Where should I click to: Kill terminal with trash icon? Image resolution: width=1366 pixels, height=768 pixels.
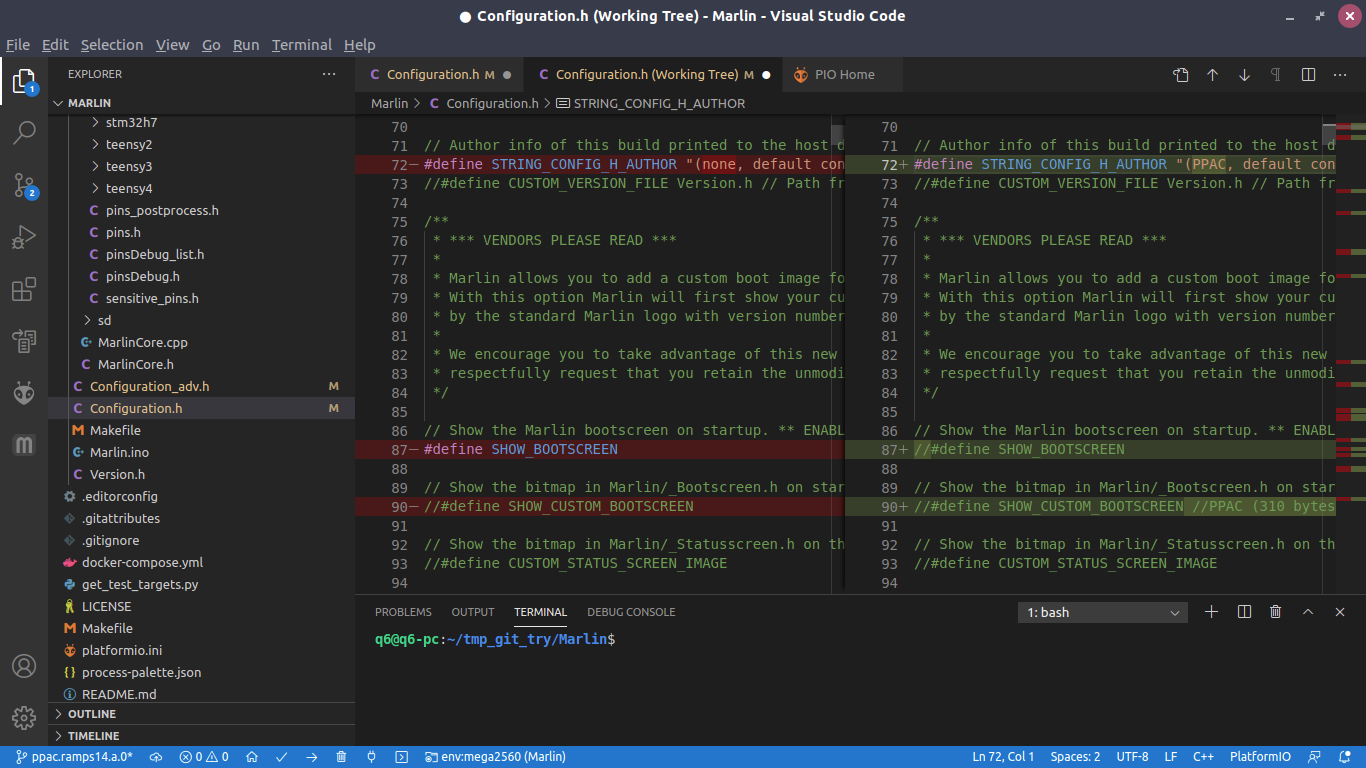pos(1276,612)
